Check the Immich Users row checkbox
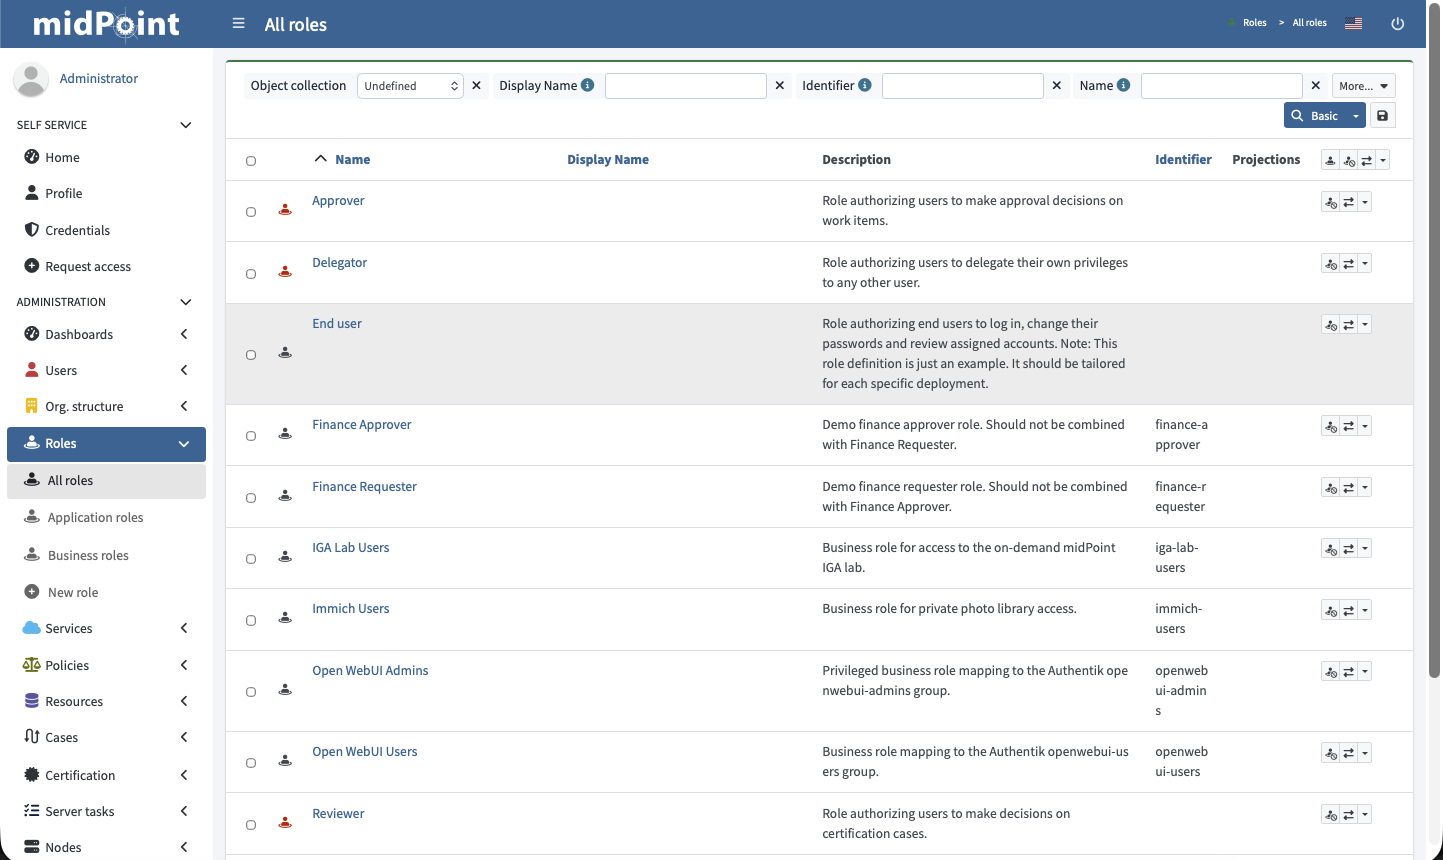The image size is (1443, 860). tap(251, 621)
